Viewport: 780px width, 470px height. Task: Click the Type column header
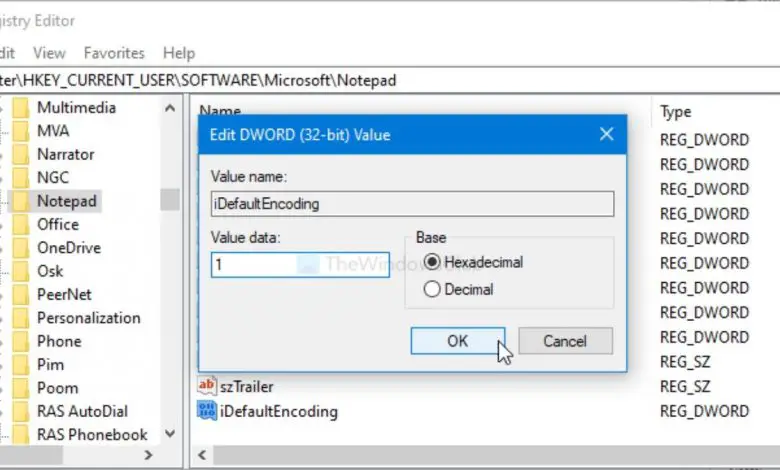tap(676, 112)
